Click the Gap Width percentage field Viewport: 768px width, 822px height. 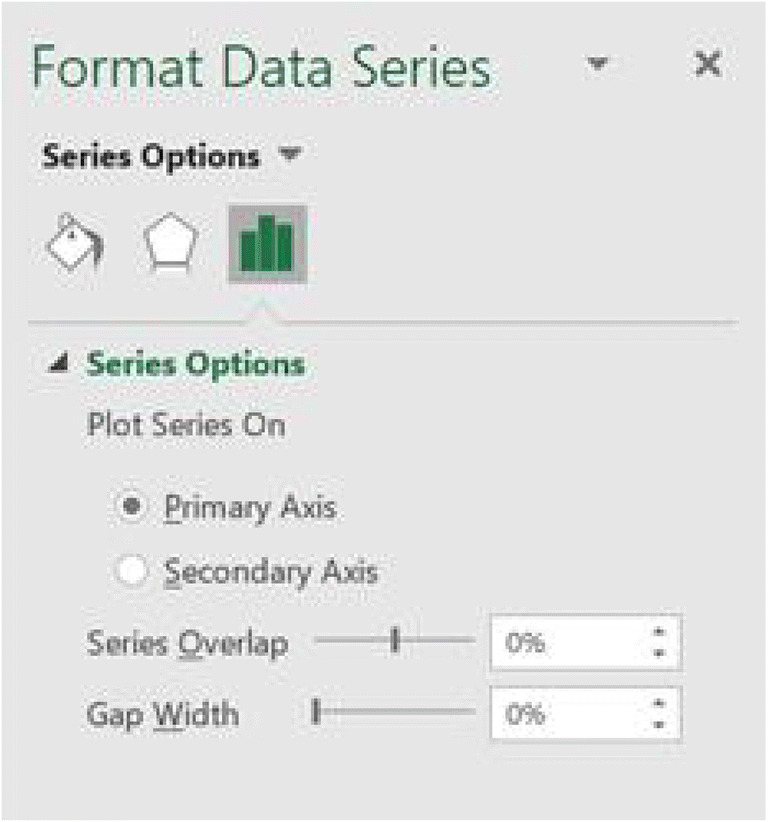[565, 714]
